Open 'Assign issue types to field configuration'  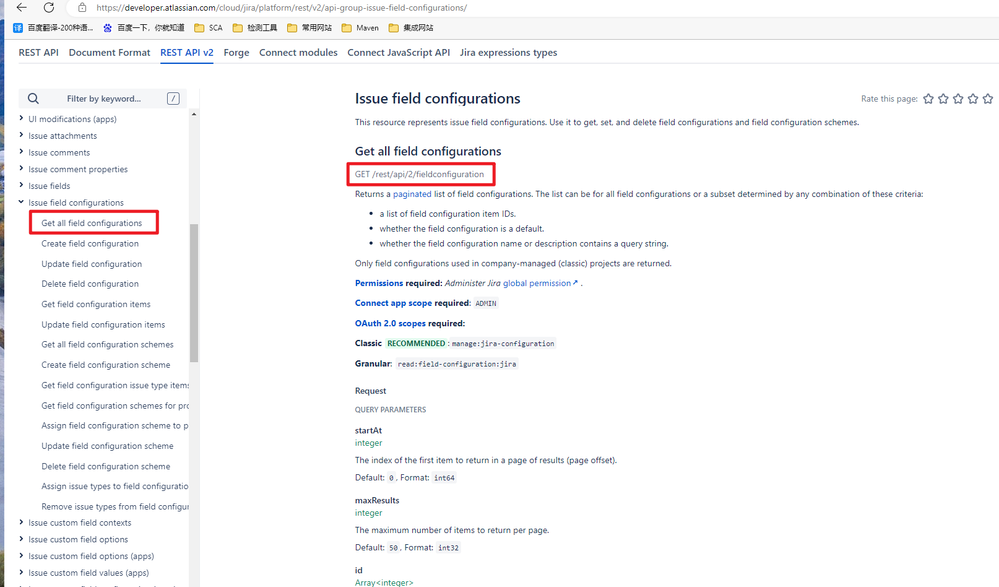click(115, 486)
